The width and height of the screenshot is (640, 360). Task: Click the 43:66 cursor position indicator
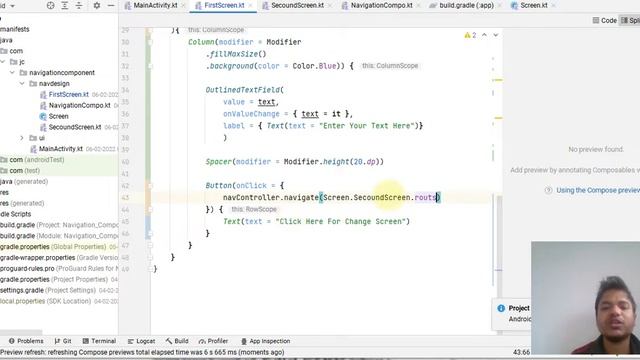click(x=522, y=352)
